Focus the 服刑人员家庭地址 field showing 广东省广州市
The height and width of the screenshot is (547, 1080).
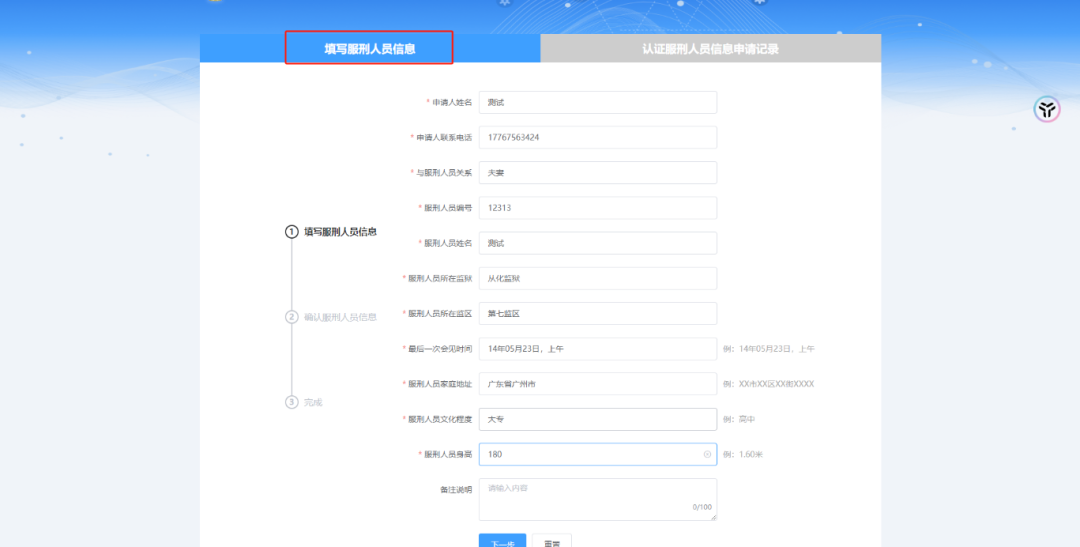pyautogui.click(x=597, y=384)
